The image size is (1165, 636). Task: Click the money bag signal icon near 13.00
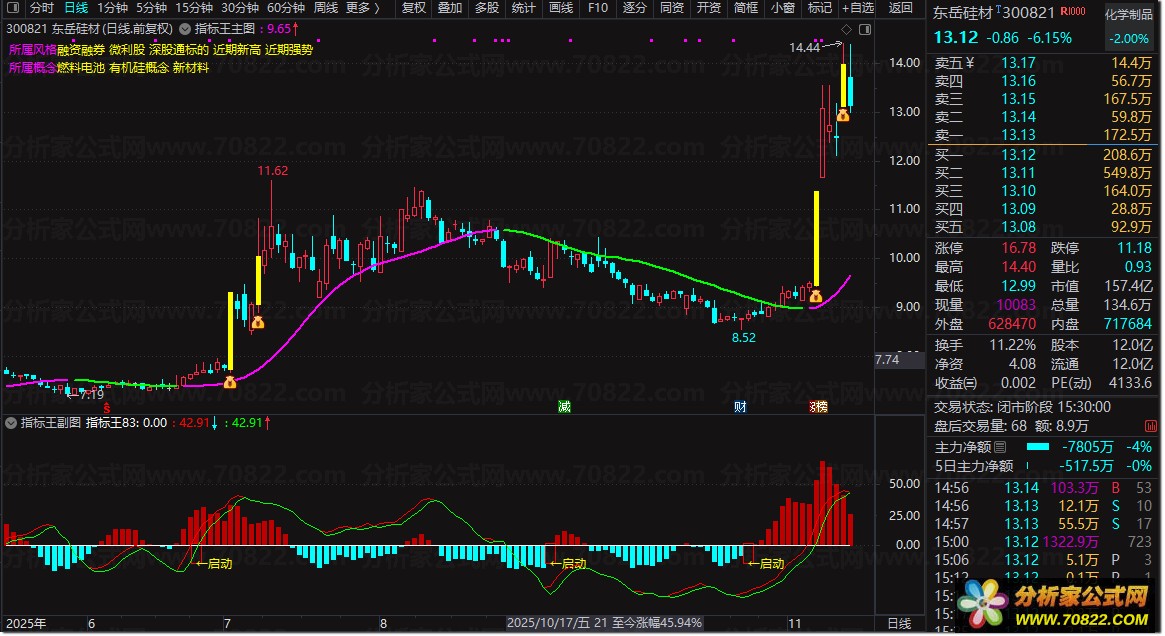pyautogui.click(x=843, y=114)
